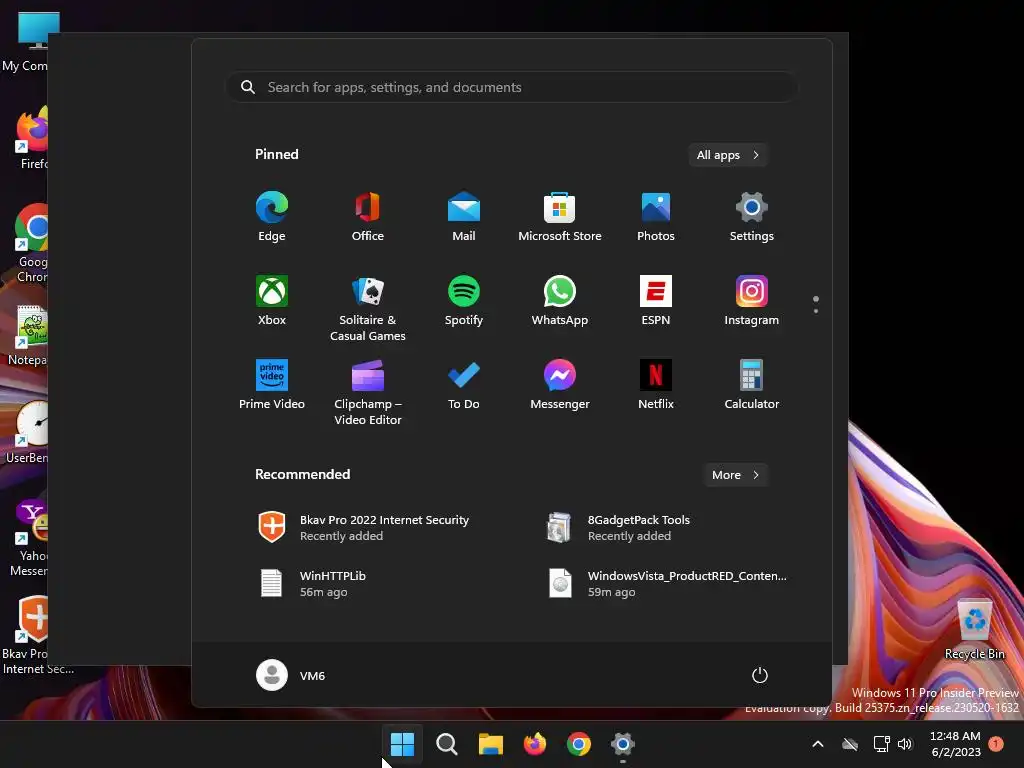This screenshot has width=1024, height=768.
Task: Open WhatsApp
Action: (560, 300)
